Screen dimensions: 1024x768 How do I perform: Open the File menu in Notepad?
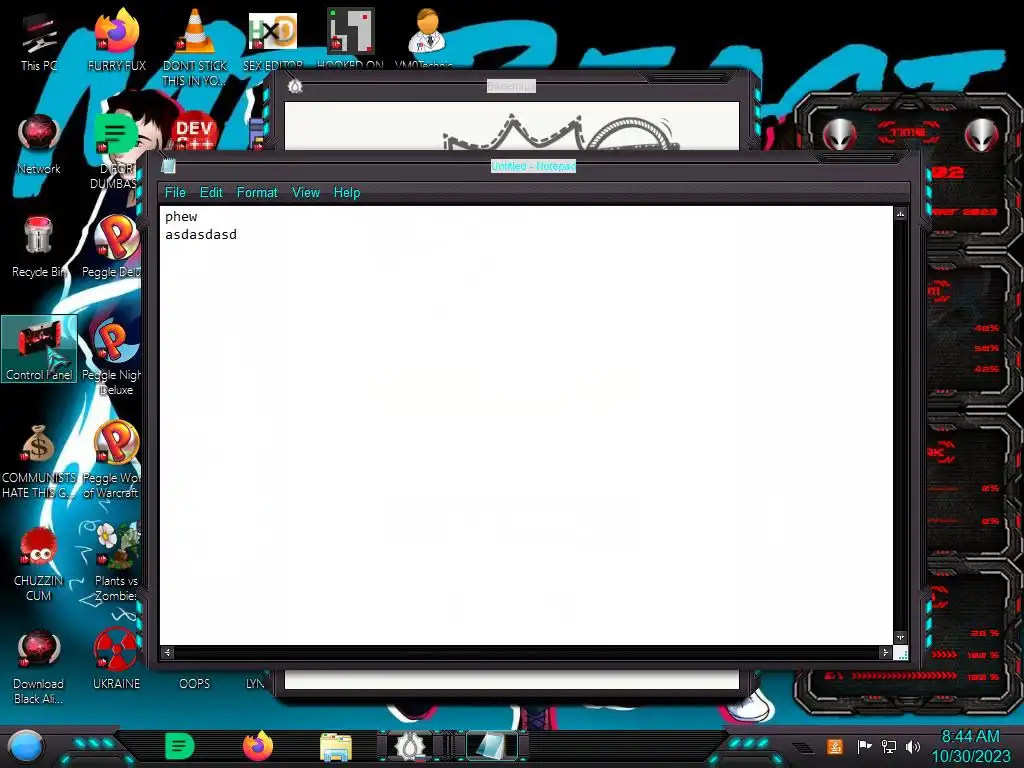point(175,193)
